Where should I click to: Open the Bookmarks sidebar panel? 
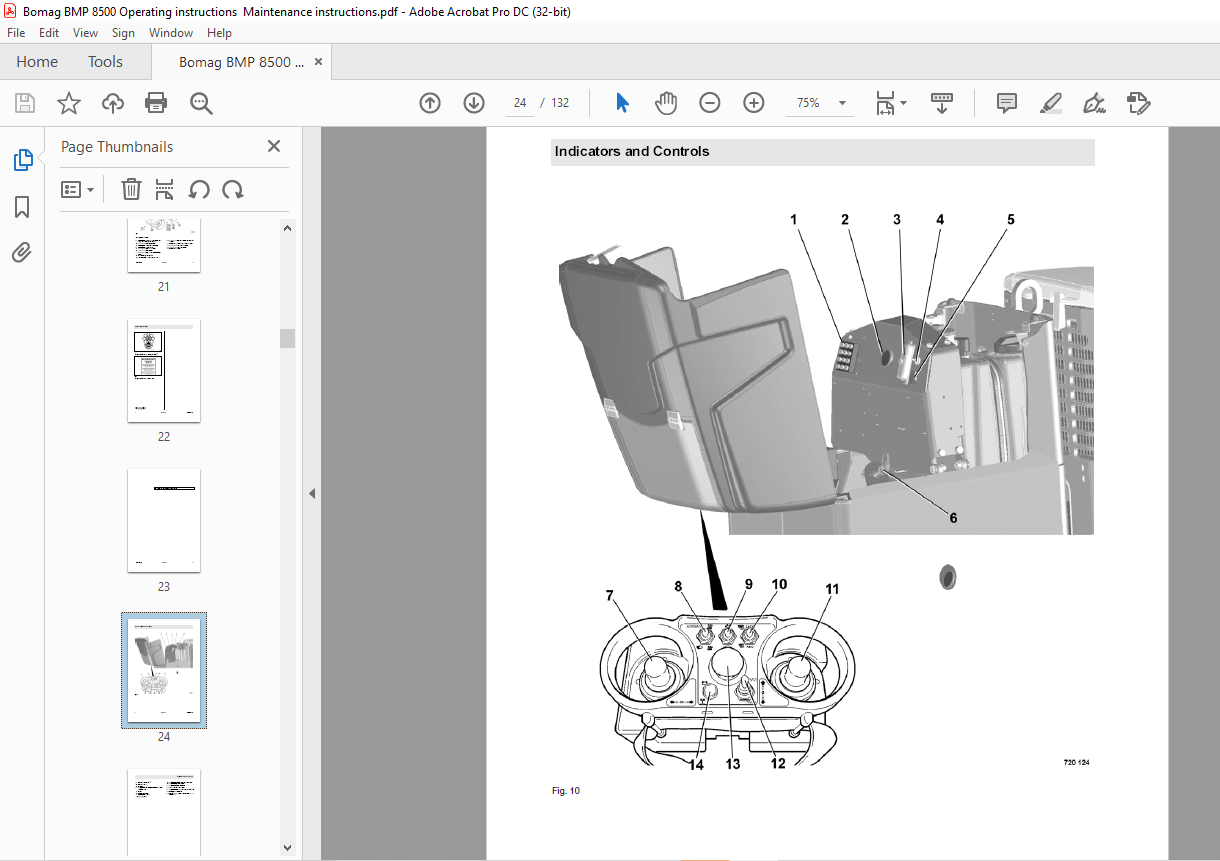click(22, 207)
